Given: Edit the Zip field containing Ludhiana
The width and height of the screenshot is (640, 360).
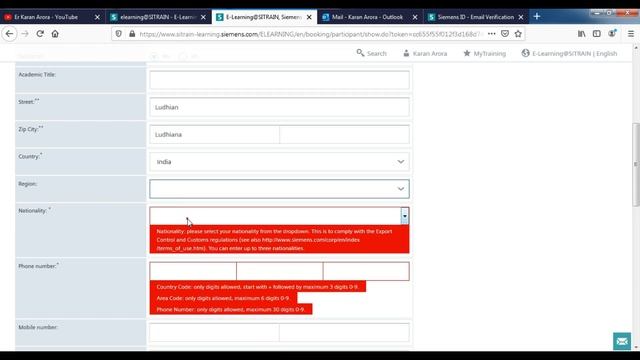Looking at the screenshot, I should [x=214, y=135].
